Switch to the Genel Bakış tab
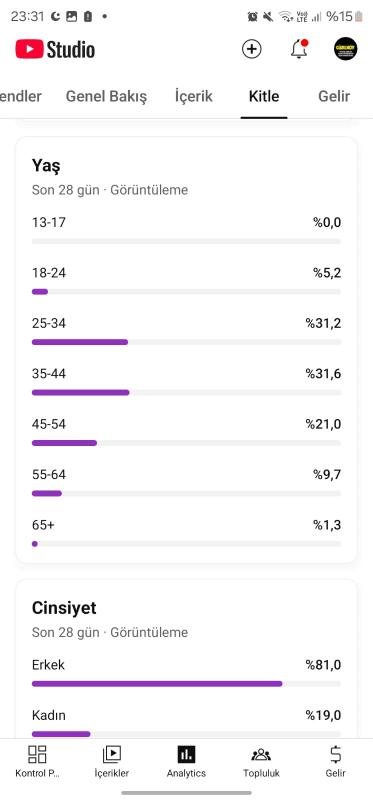This screenshot has height=800, width=373. (106, 96)
